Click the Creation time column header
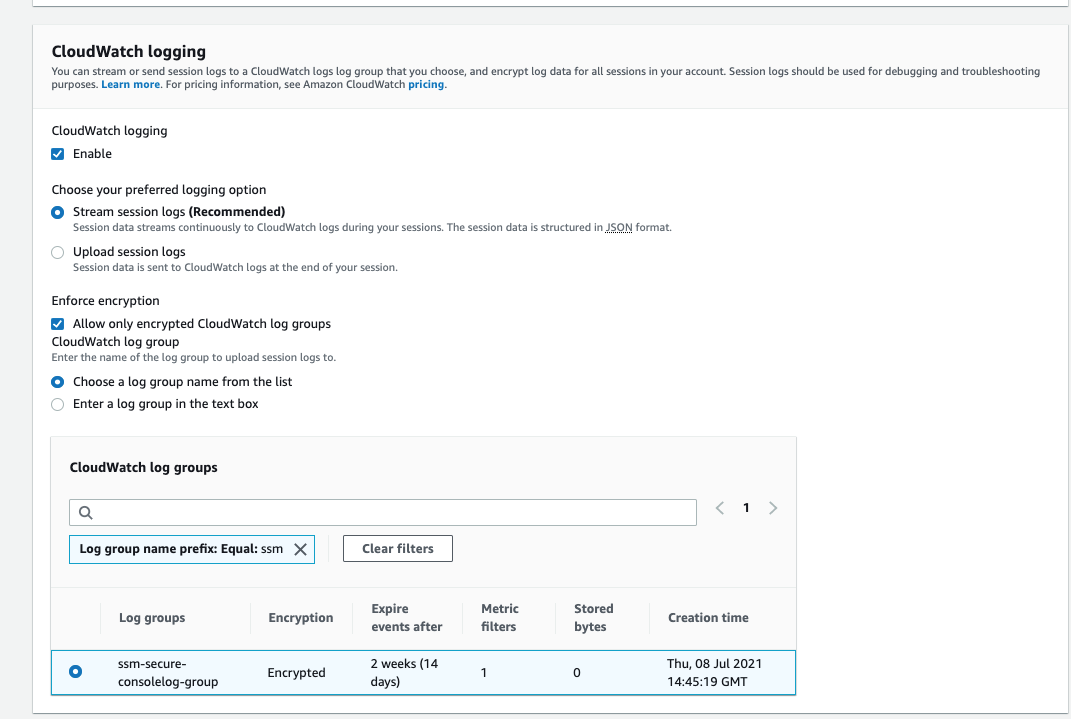 708,617
